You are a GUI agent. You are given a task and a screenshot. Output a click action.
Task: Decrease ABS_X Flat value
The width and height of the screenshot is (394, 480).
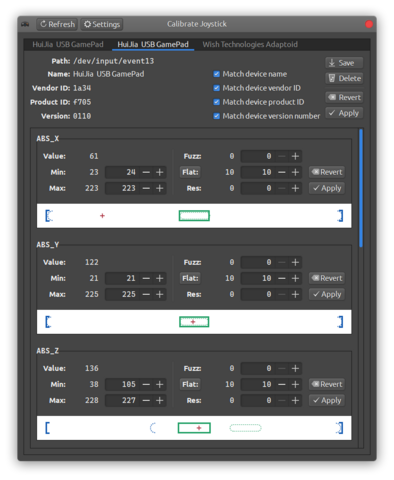pyautogui.click(x=282, y=172)
